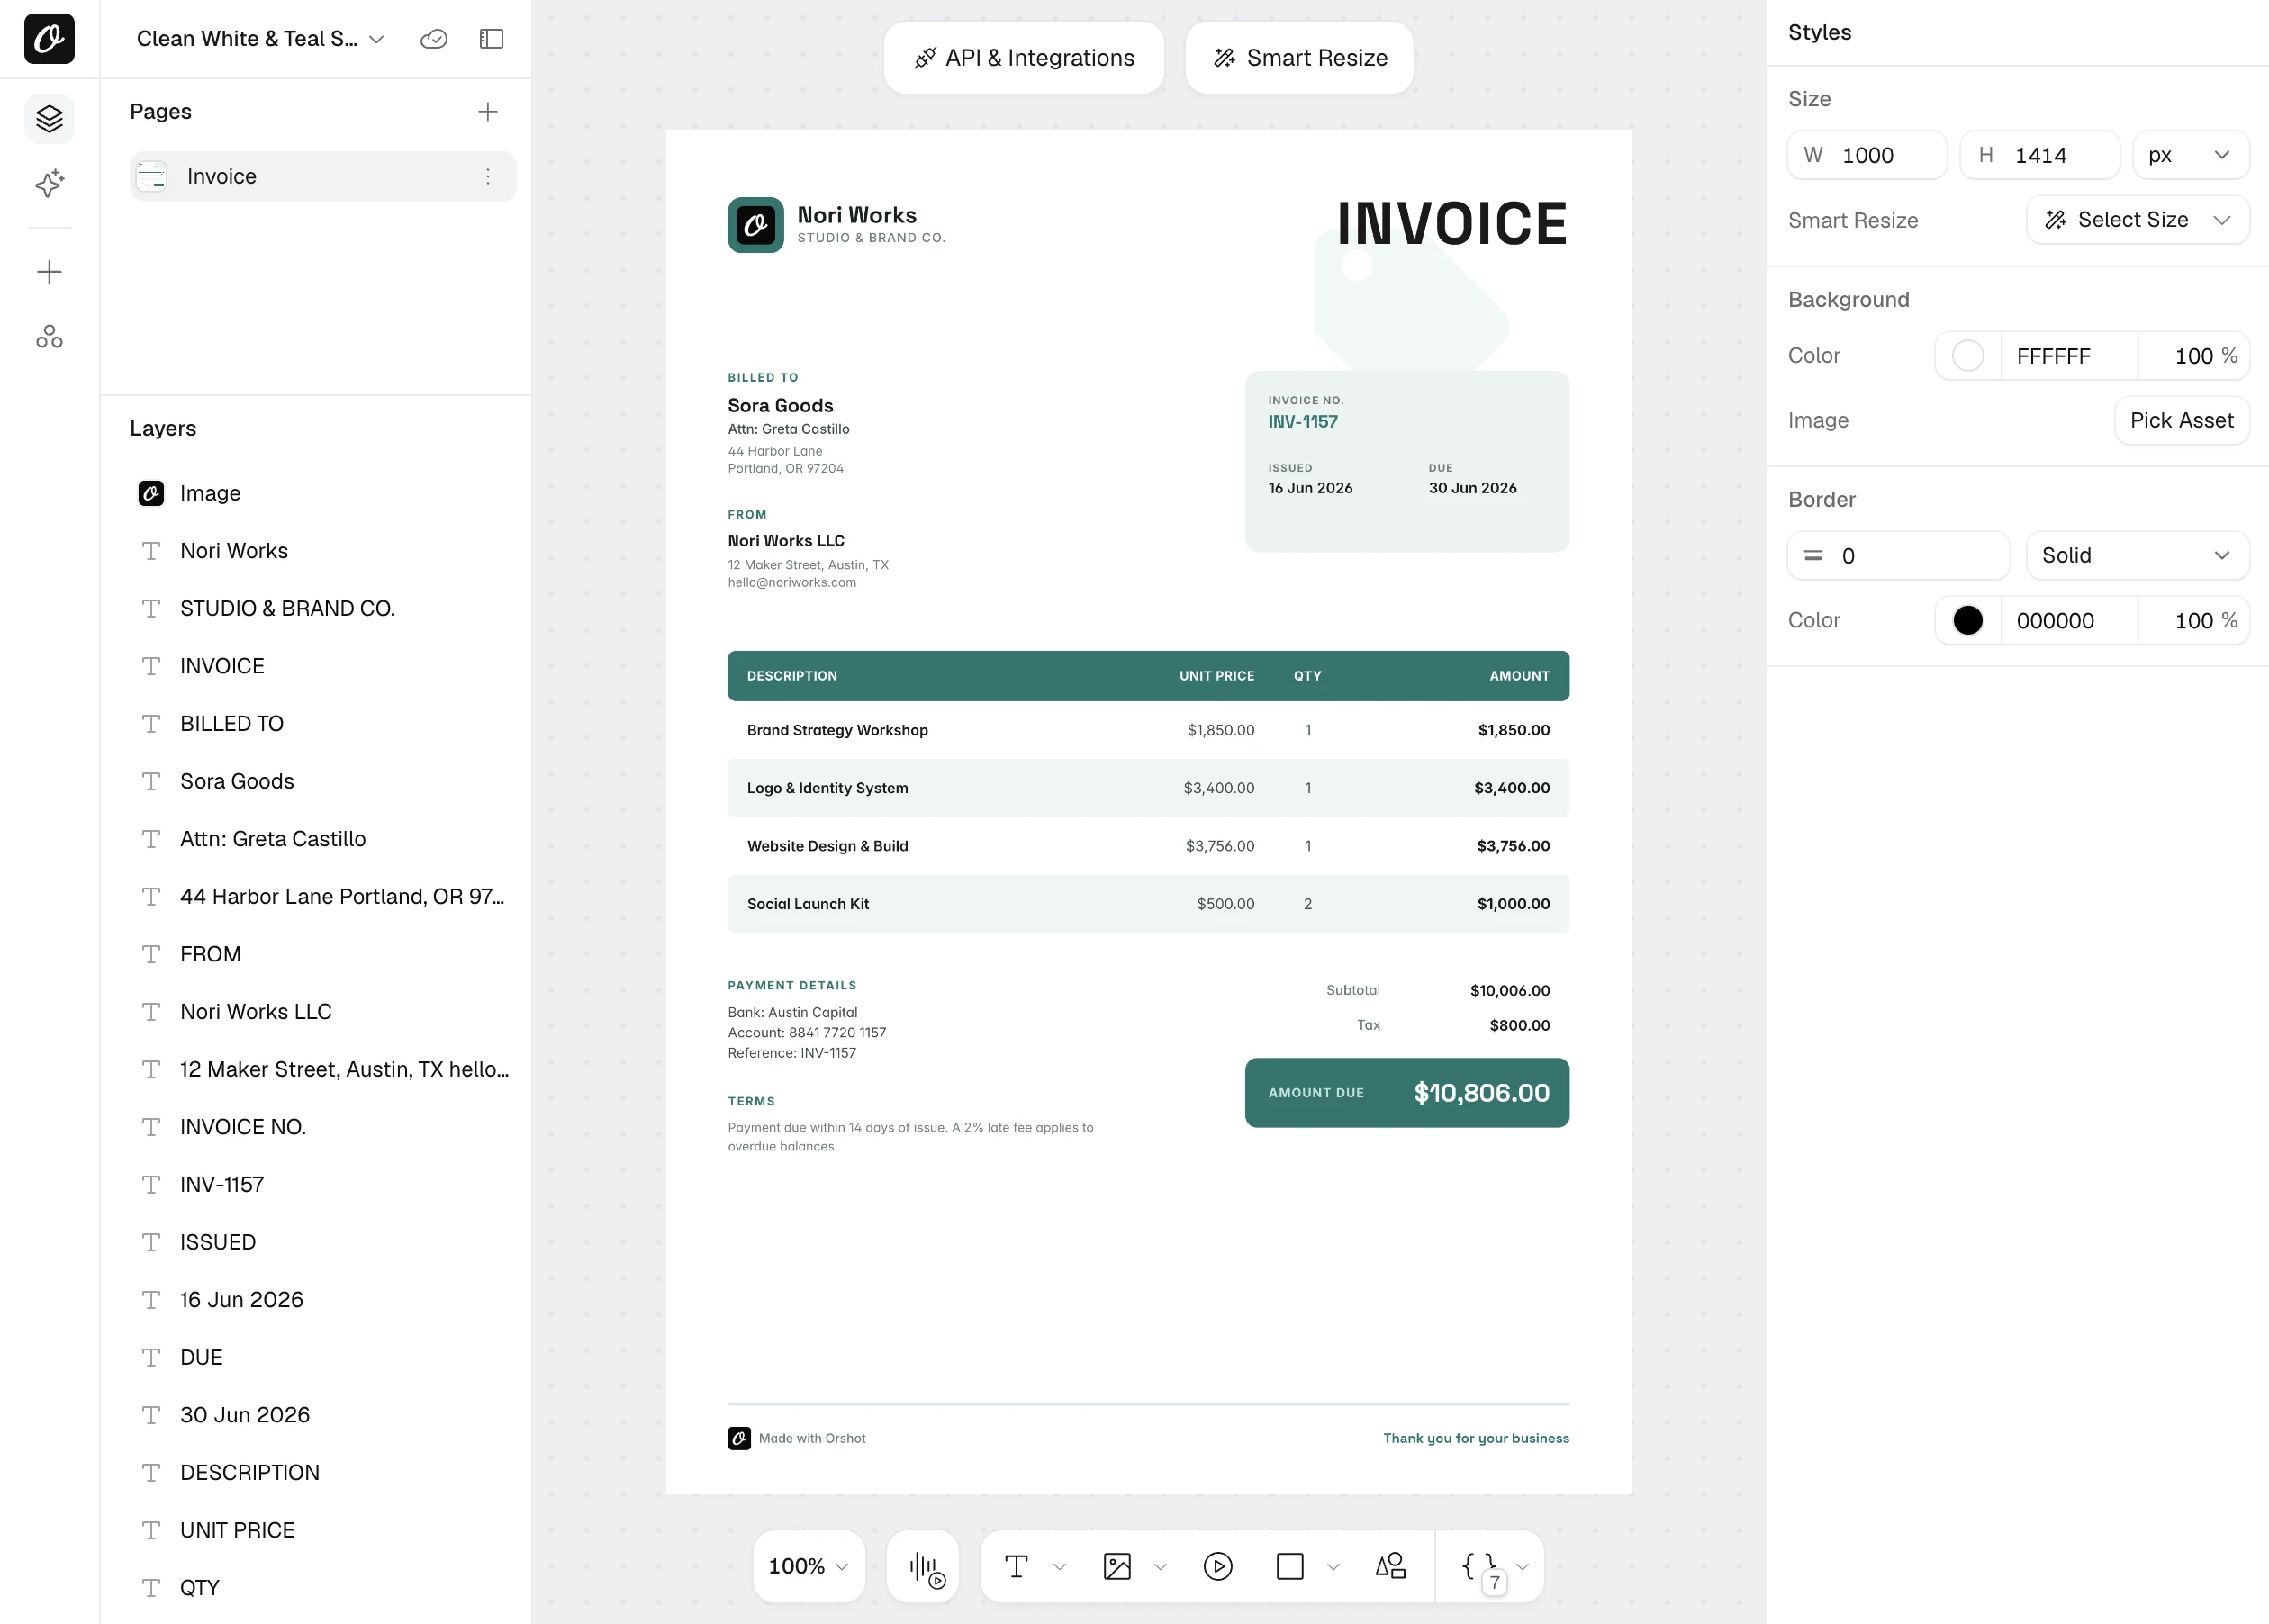This screenshot has width=2269, height=1624.
Task: Open the template name dropdown chevron
Action: (377, 39)
